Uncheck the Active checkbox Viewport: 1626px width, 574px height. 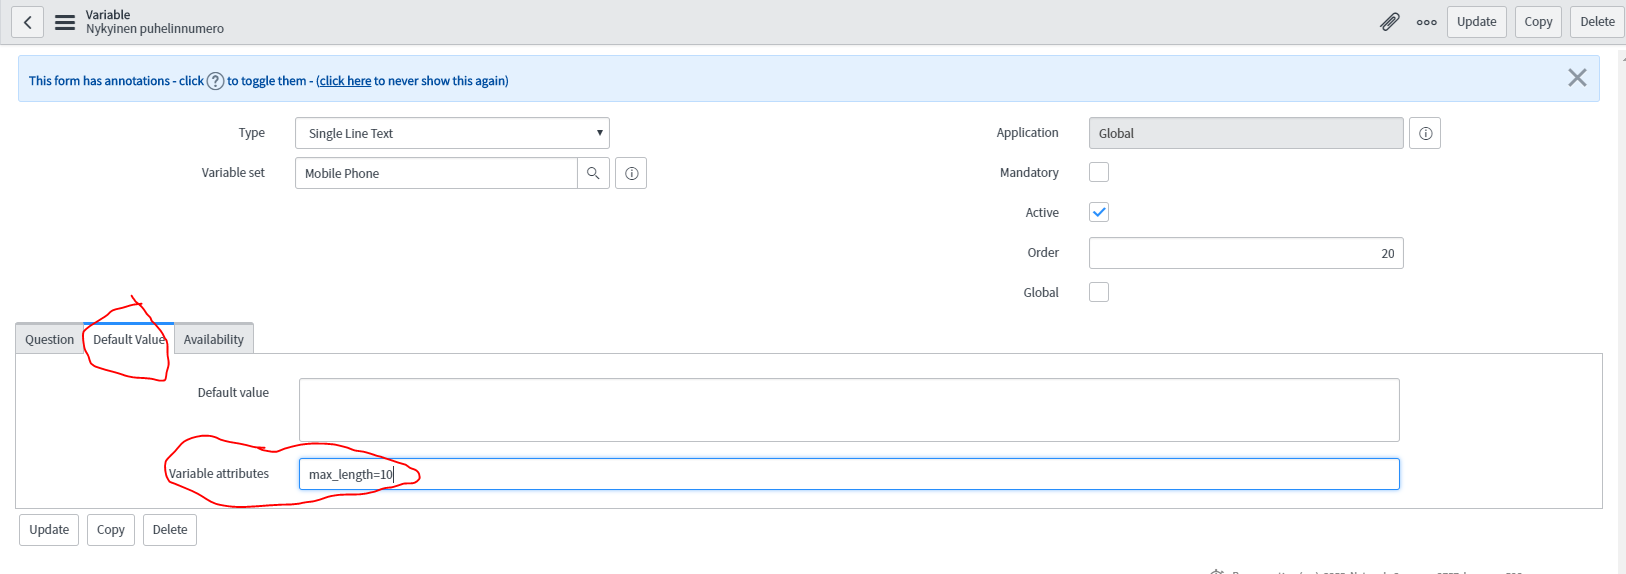[1099, 212]
